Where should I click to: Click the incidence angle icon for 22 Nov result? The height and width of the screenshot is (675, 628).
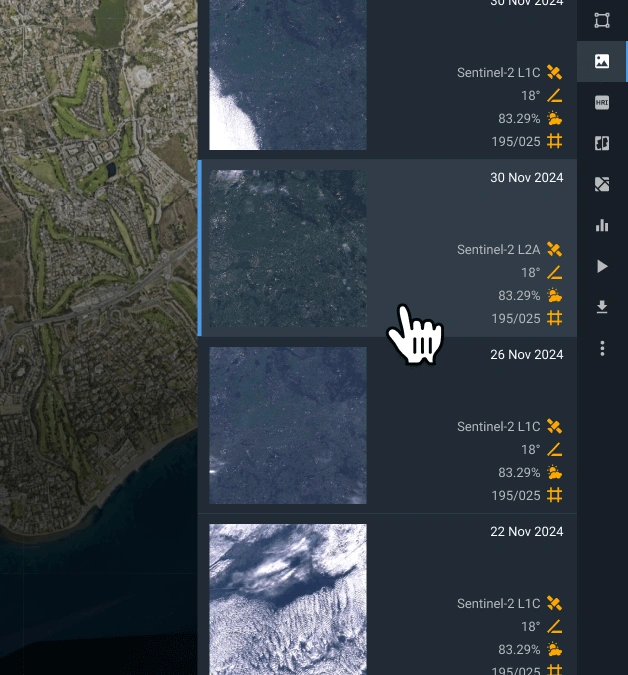555,626
